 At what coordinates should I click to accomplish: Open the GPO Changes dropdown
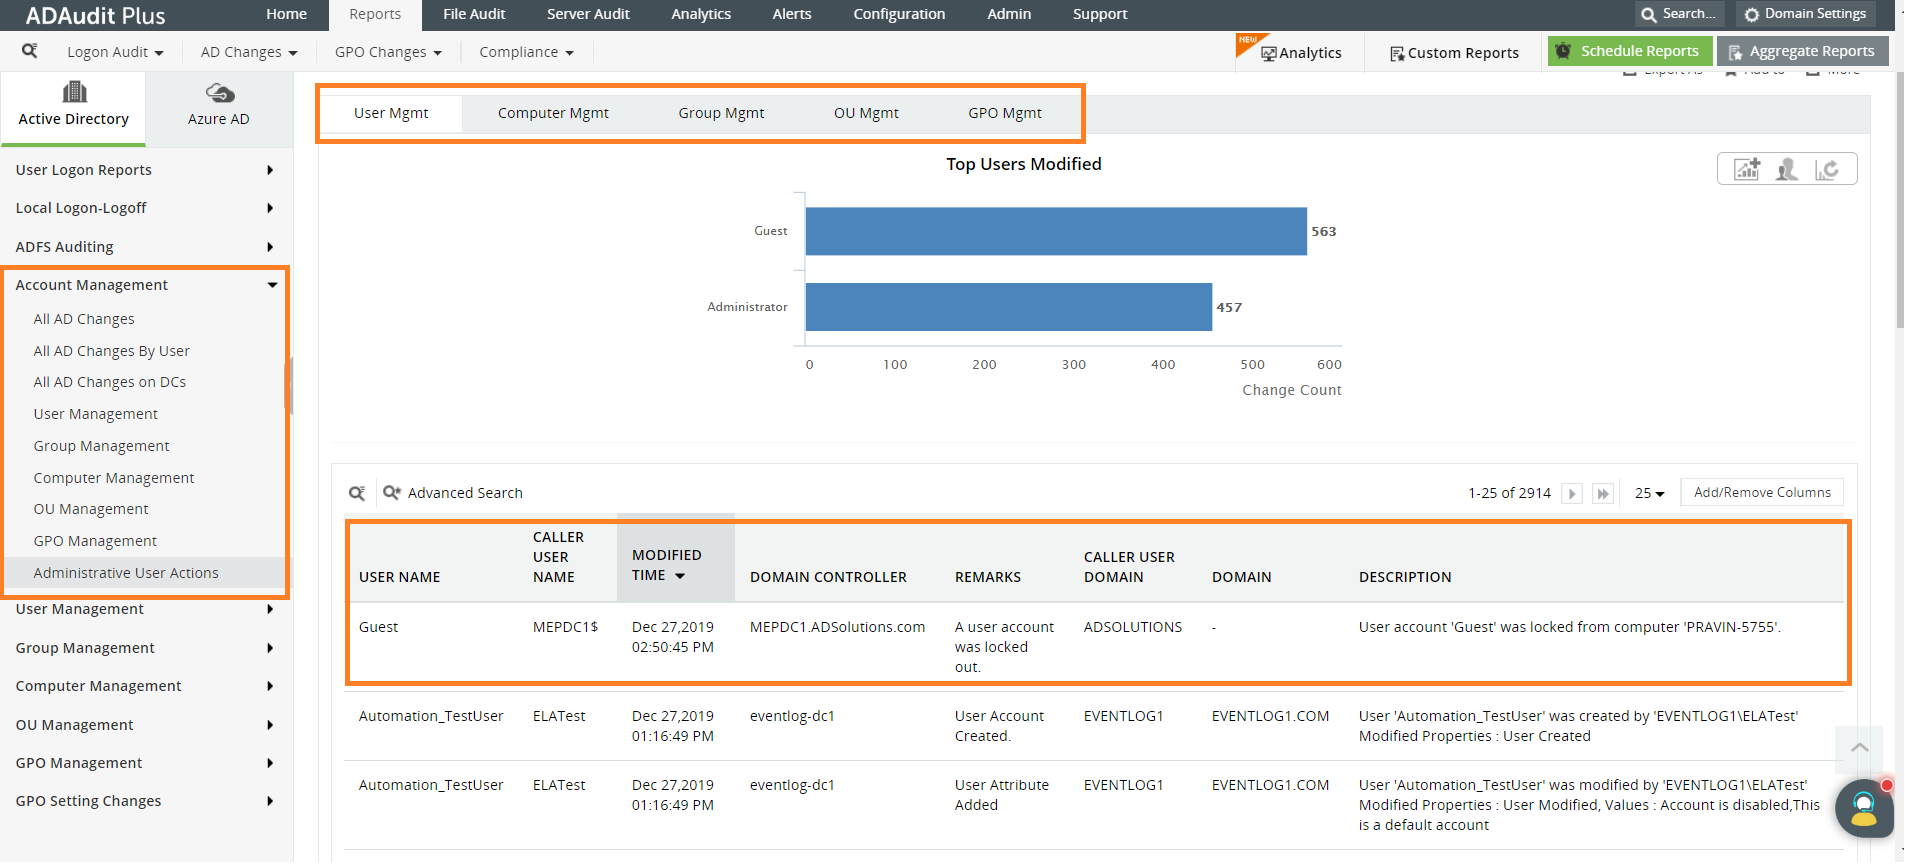(388, 52)
